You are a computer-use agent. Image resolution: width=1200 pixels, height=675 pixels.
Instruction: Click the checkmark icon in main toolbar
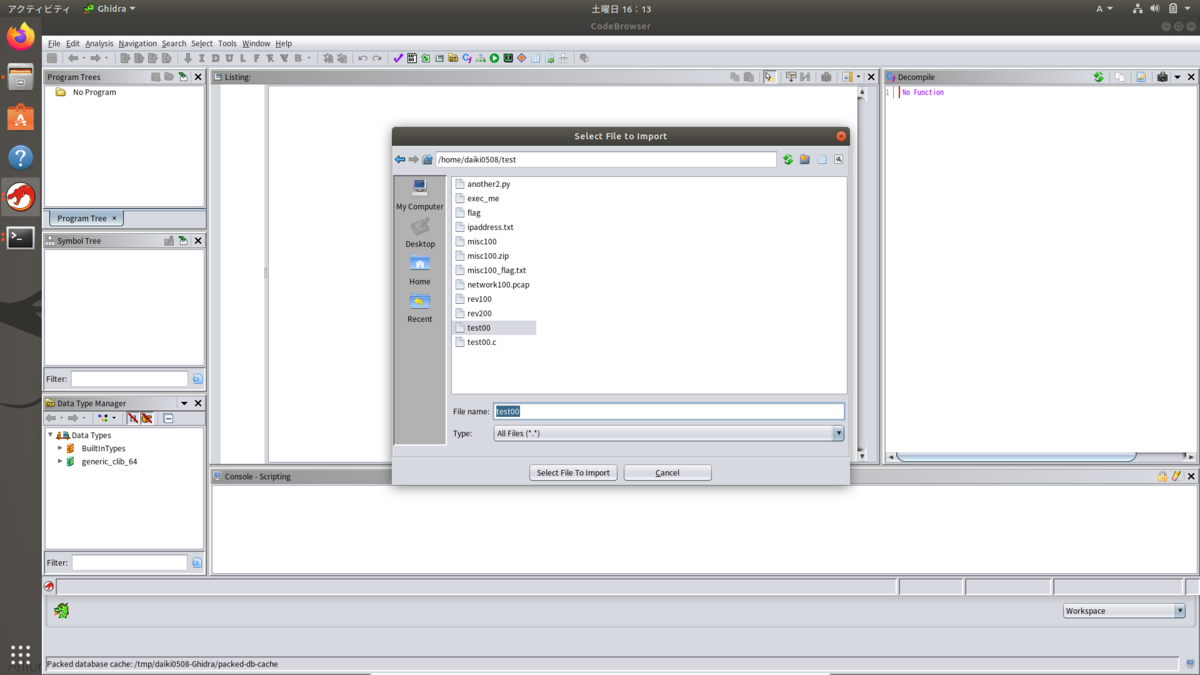point(398,58)
